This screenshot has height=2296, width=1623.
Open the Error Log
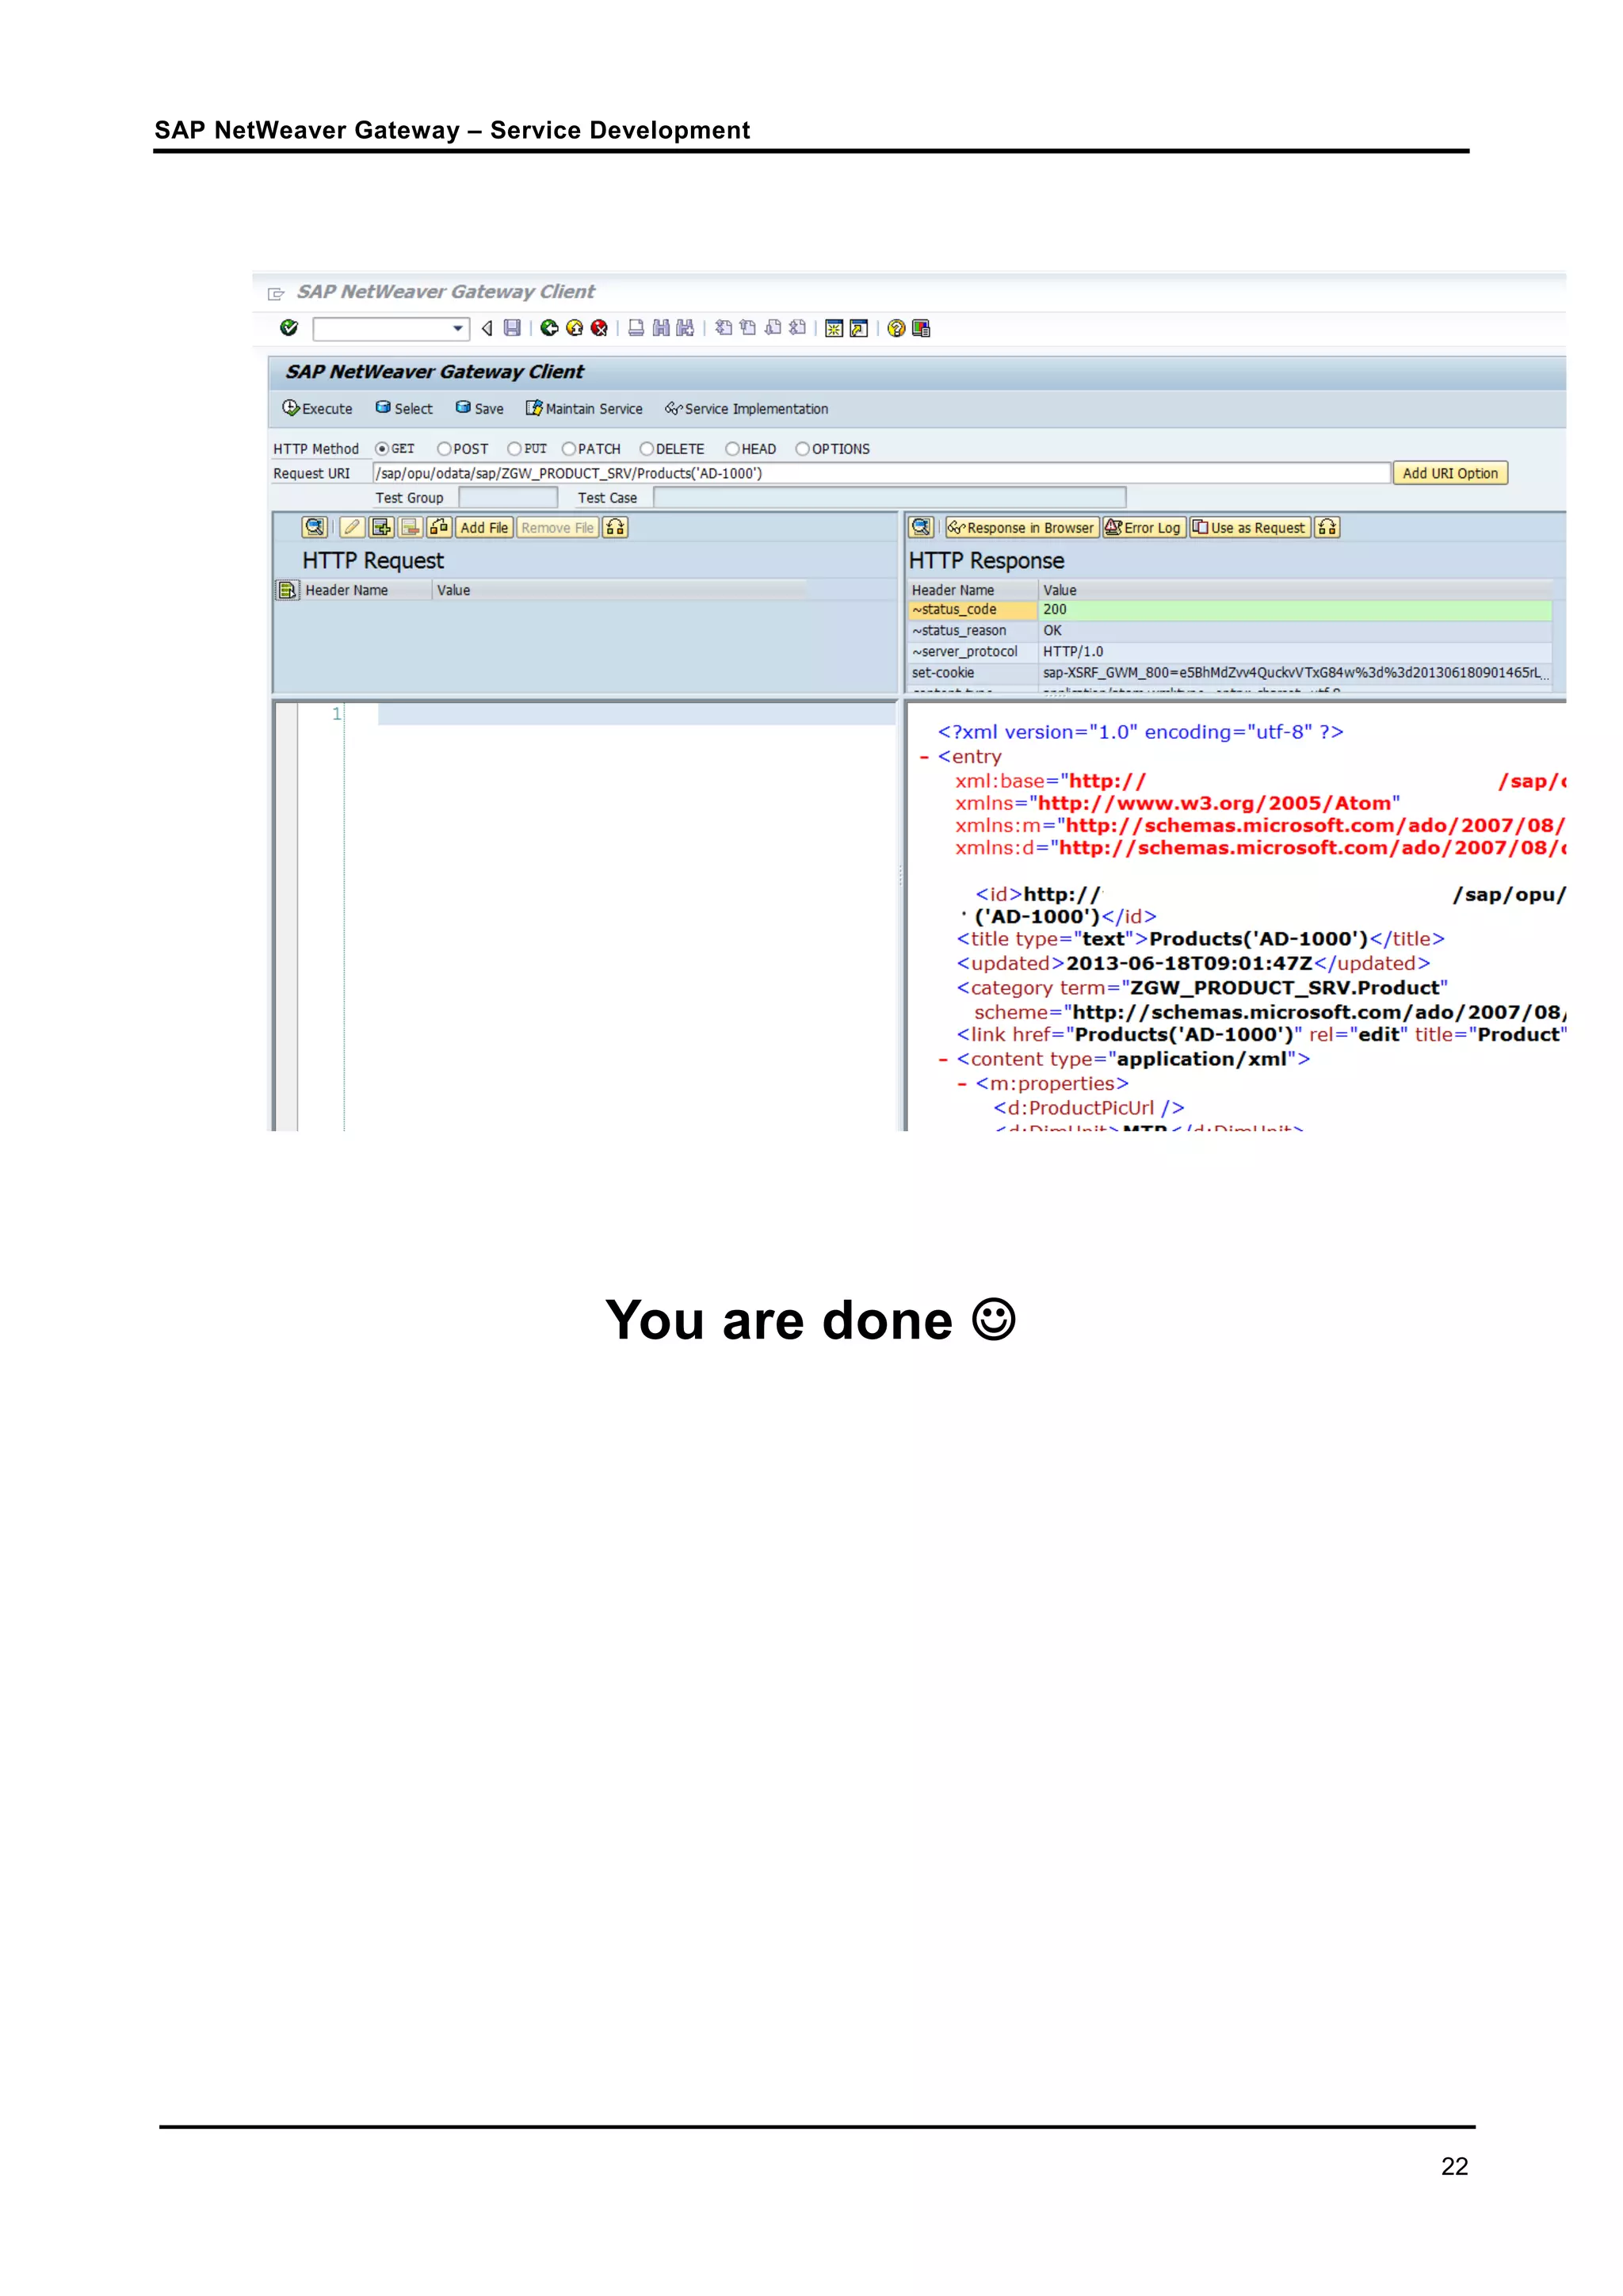pyautogui.click(x=1143, y=527)
